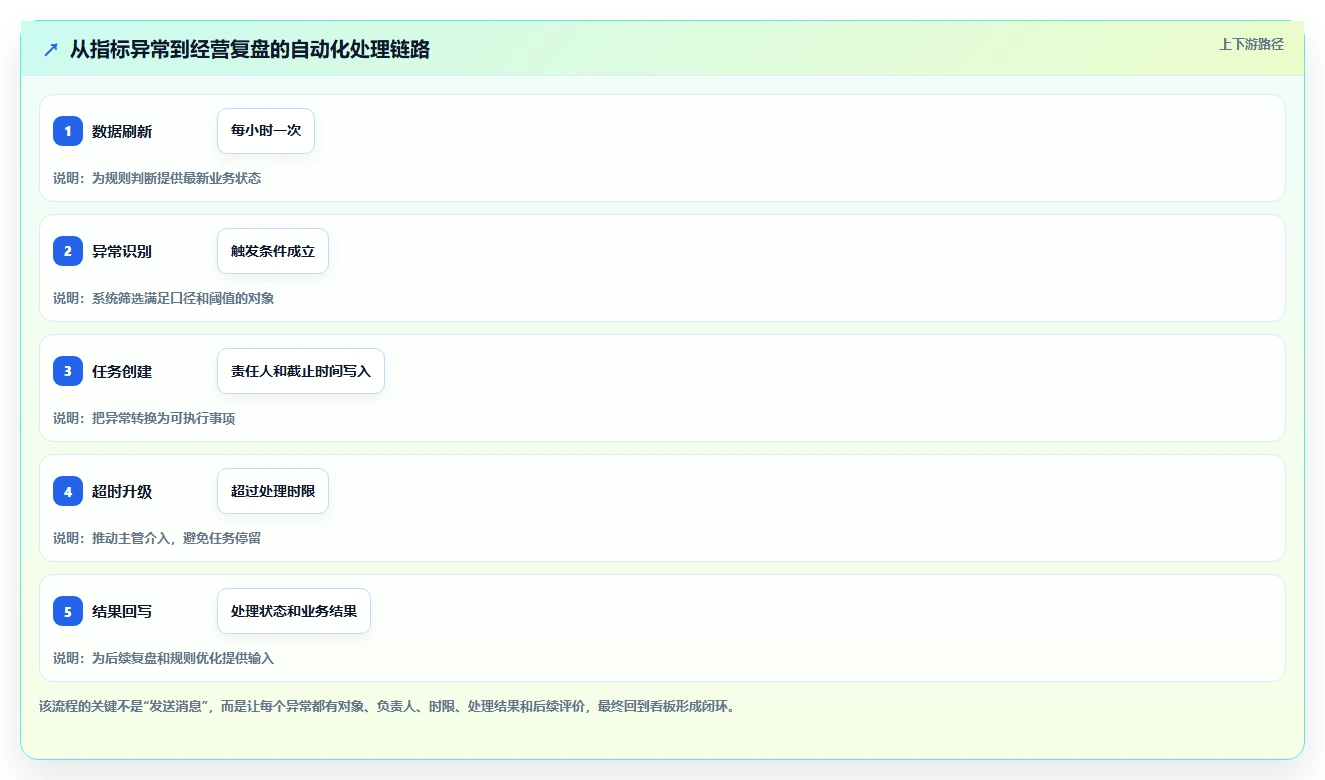Click the 异常识别 step name
1325x780 pixels.
coord(122,252)
